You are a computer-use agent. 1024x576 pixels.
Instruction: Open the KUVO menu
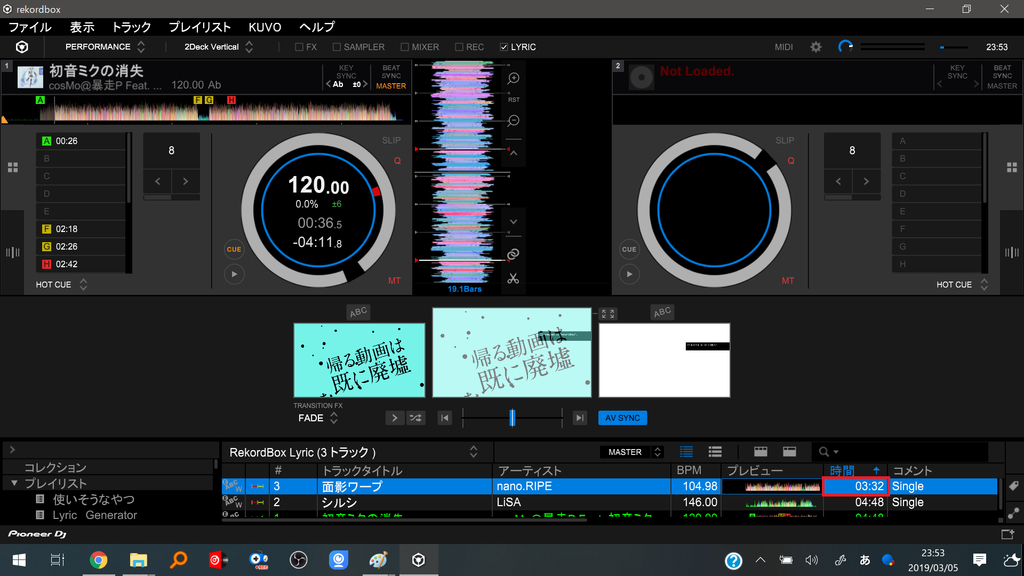[264, 27]
